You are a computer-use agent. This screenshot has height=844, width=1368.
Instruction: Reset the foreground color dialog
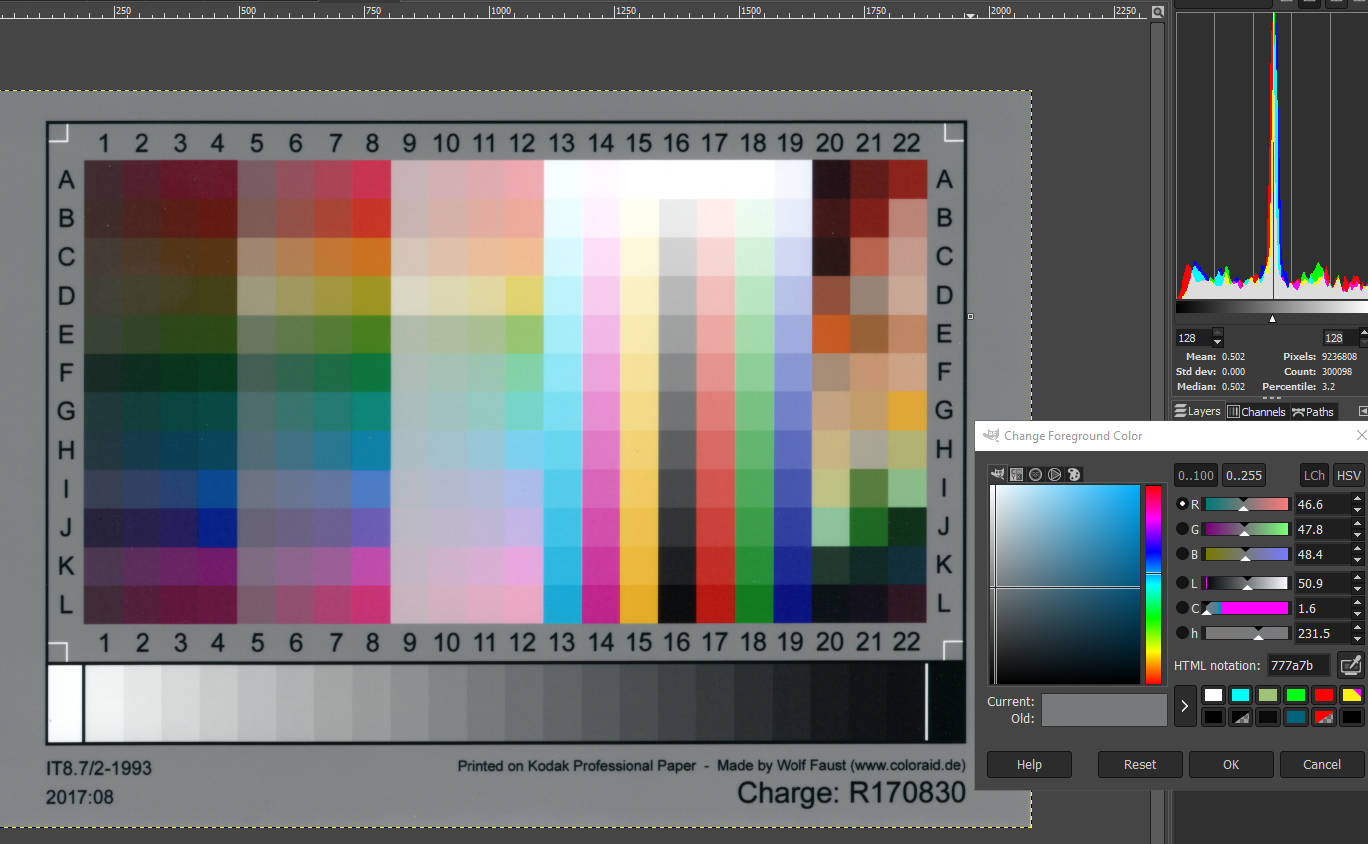pos(1139,764)
